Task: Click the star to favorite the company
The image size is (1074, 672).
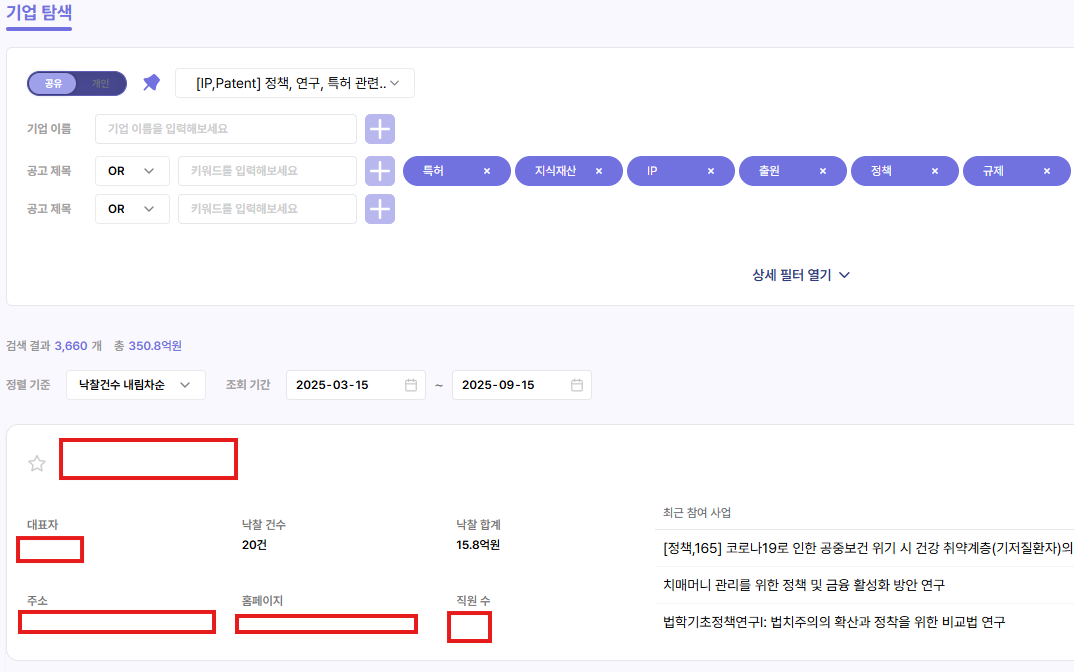Action: click(37, 463)
